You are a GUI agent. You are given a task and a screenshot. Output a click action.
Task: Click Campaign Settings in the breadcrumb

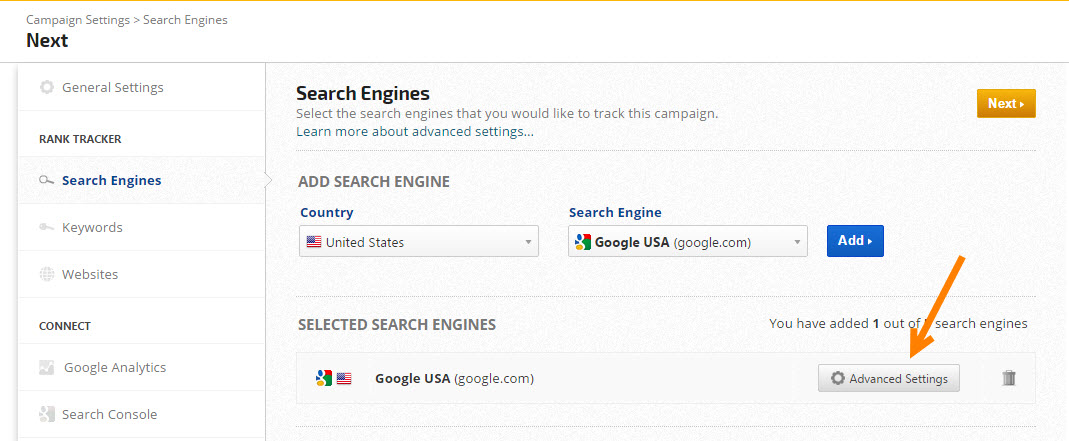pos(79,20)
